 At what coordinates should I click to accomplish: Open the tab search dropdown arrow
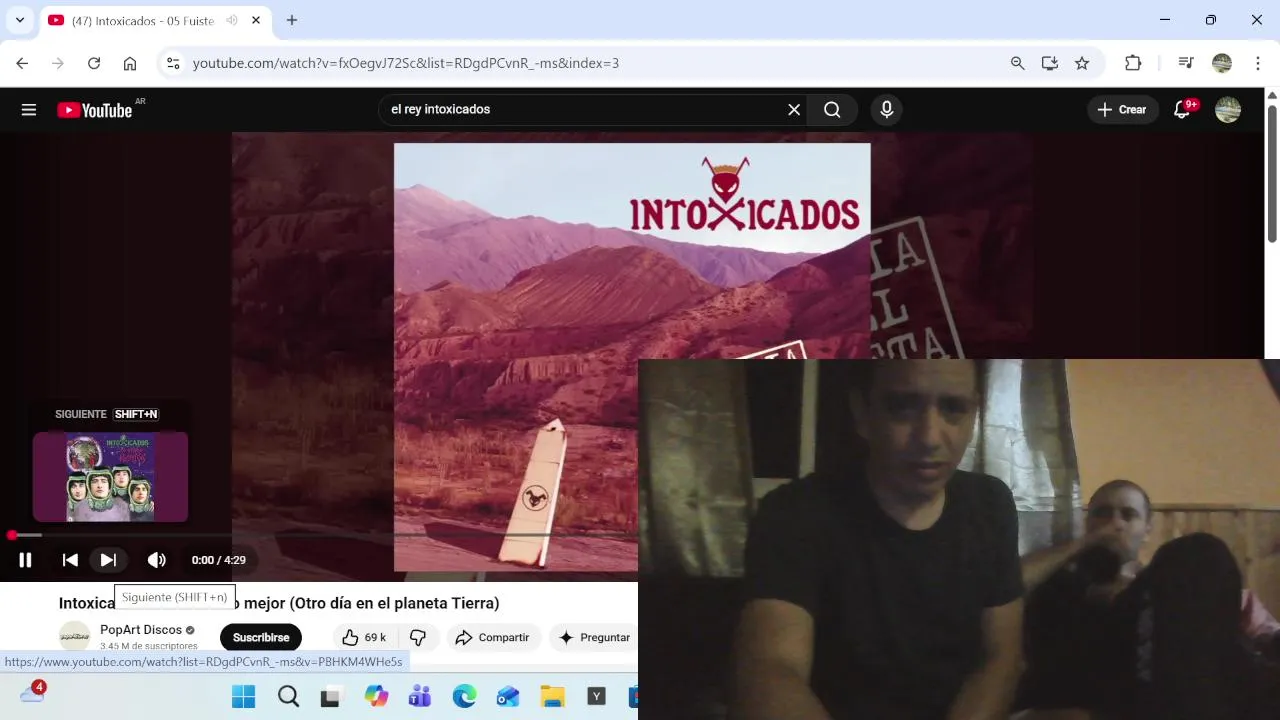pos(20,20)
